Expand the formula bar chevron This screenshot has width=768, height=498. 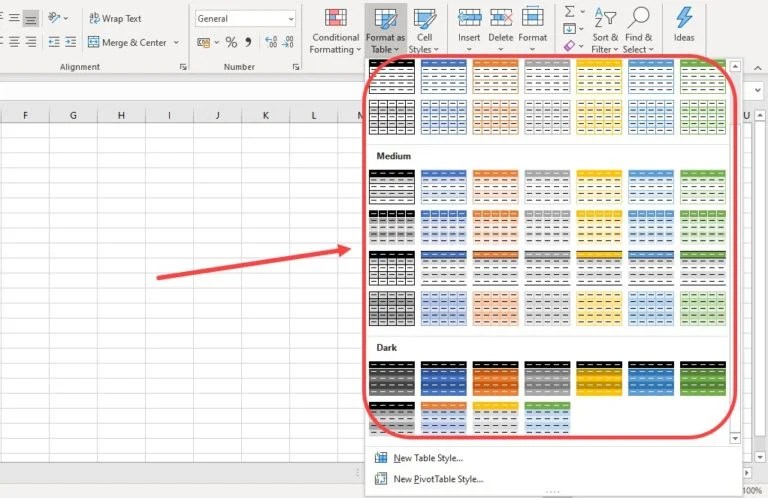click(x=758, y=90)
